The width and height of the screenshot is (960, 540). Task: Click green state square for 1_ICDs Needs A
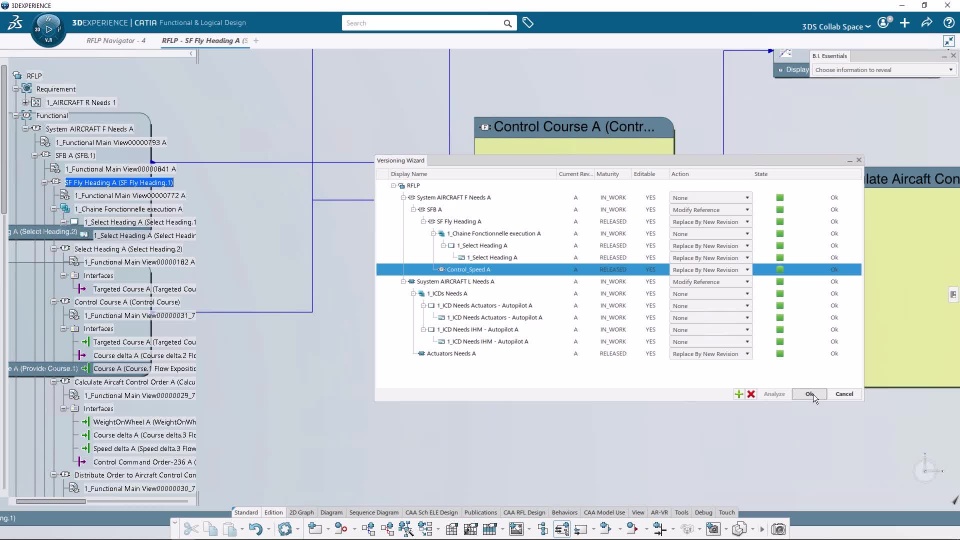[779, 294]
